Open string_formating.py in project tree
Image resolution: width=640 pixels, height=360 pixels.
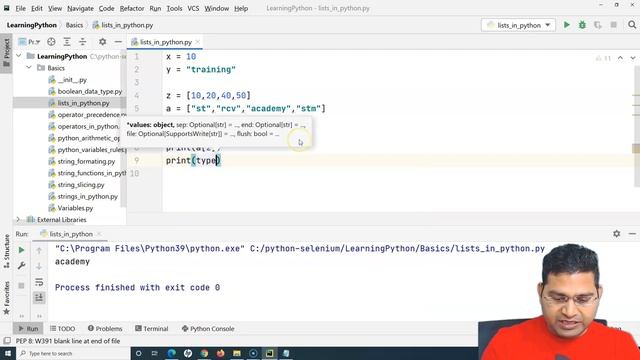coord(86,161)
